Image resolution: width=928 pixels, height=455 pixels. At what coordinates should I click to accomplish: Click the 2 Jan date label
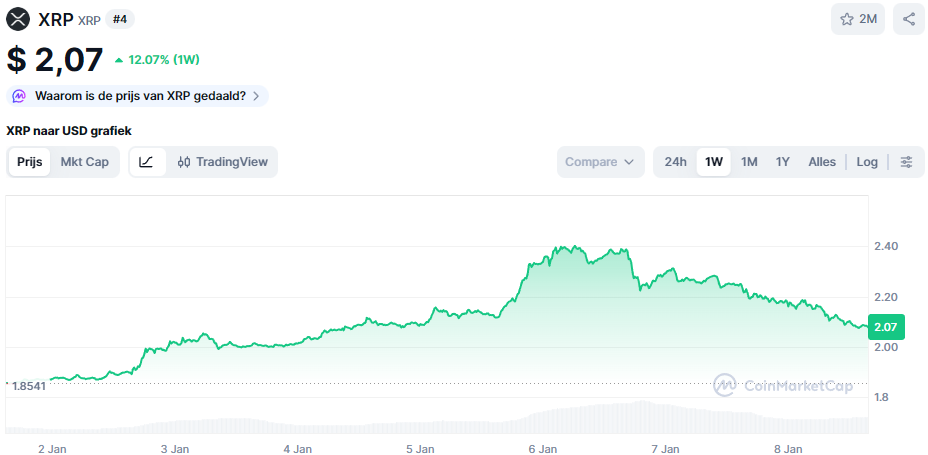[x=52, y=449]
